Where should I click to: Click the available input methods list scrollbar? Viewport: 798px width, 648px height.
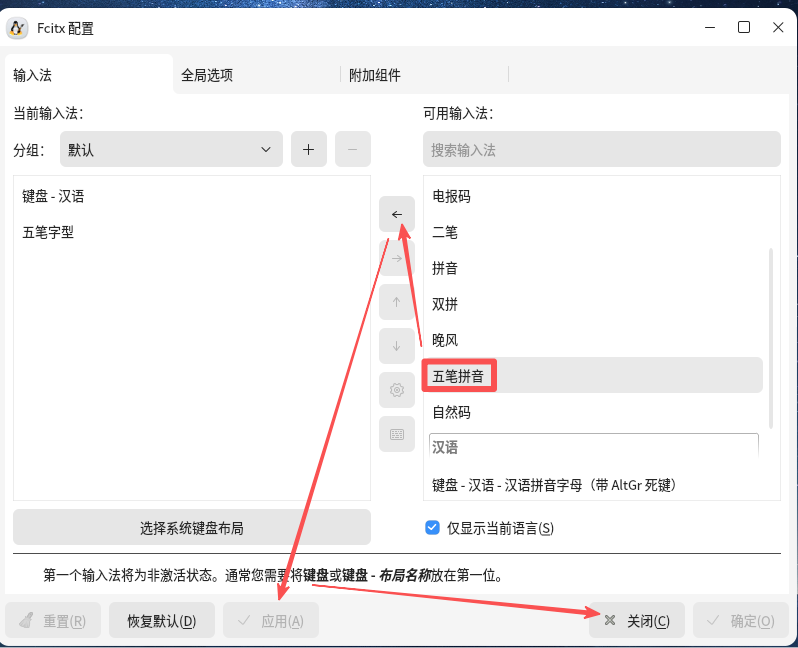(x=769, y=335)
